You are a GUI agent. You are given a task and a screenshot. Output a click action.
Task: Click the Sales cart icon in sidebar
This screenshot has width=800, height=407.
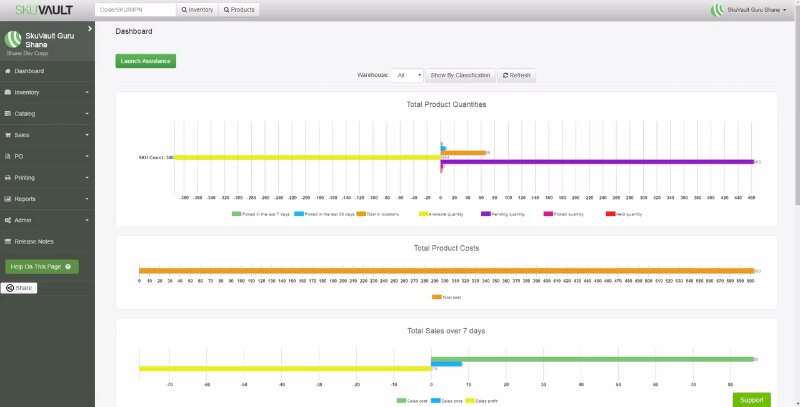tap(8, 135)
